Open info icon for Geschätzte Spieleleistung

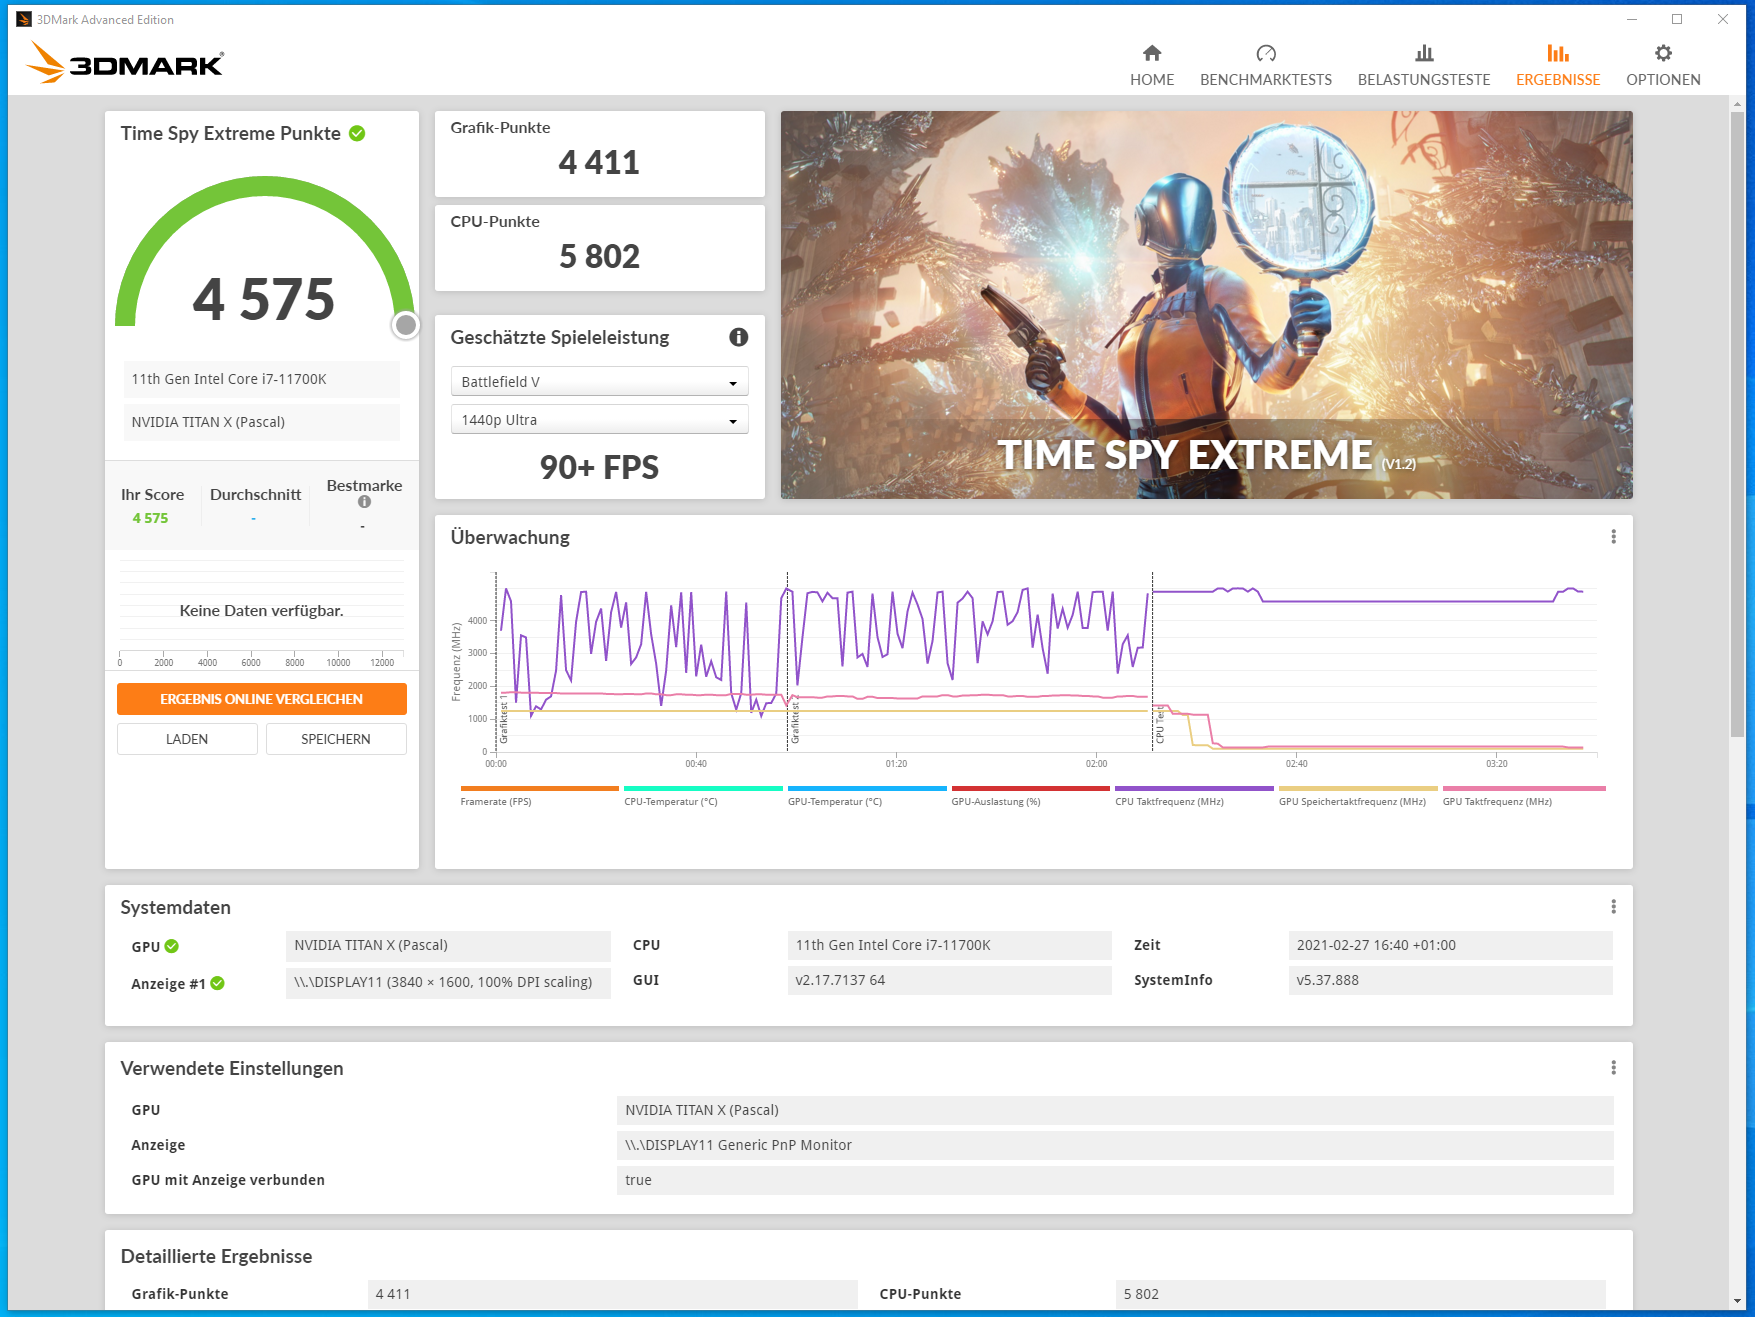tap(739, 337)
